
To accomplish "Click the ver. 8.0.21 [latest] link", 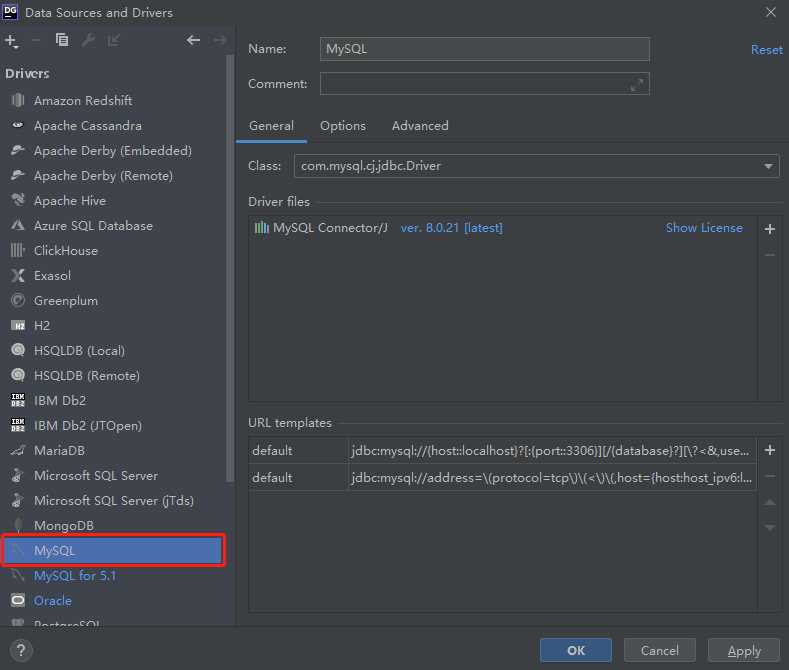I will coord(451,228).
